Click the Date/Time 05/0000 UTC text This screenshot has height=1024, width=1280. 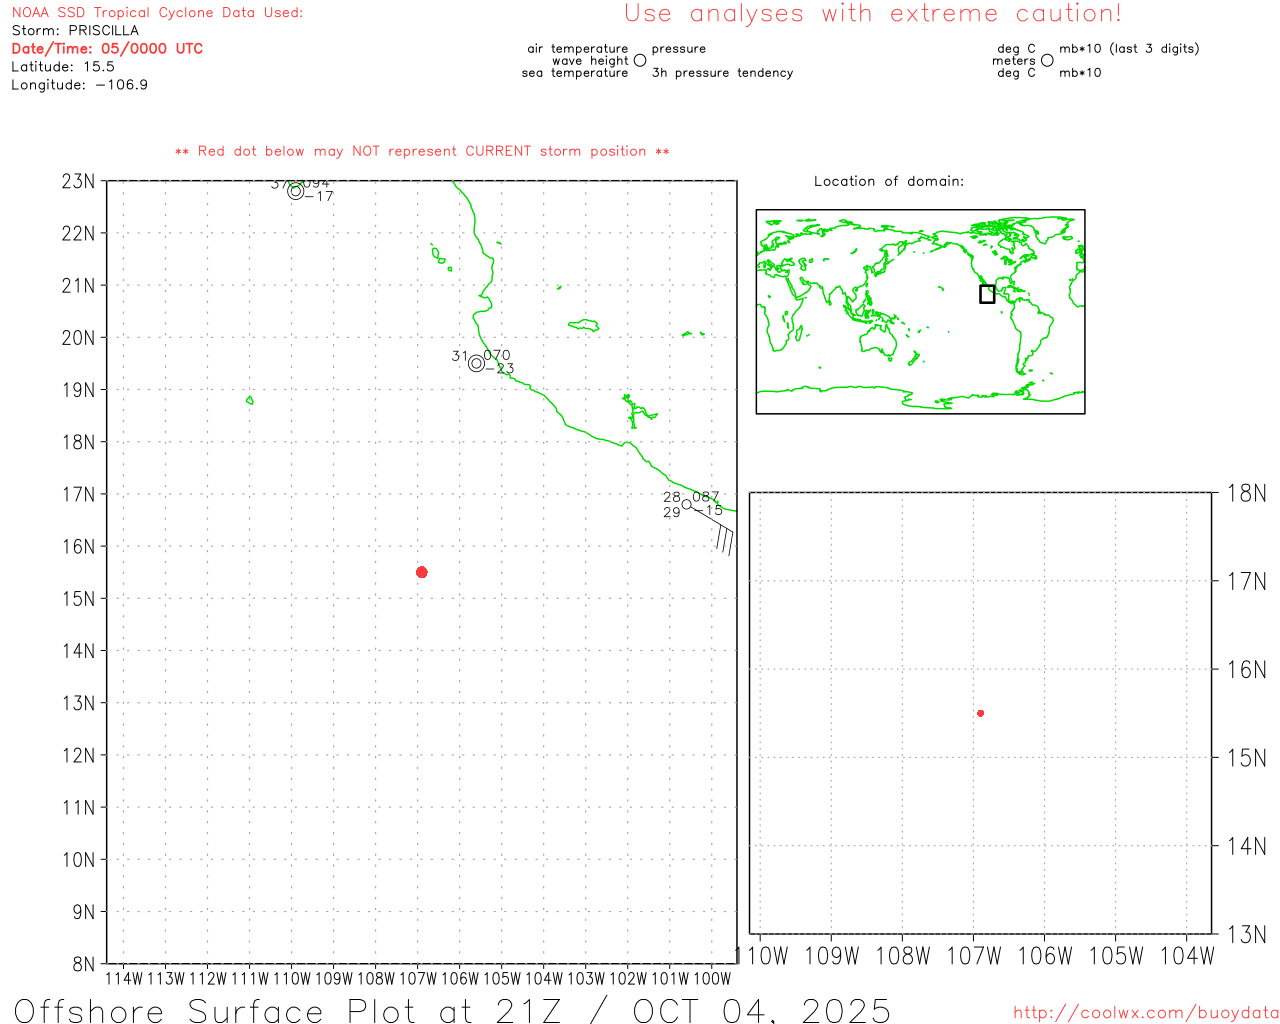pyautogui.click(x=107, y=49)
